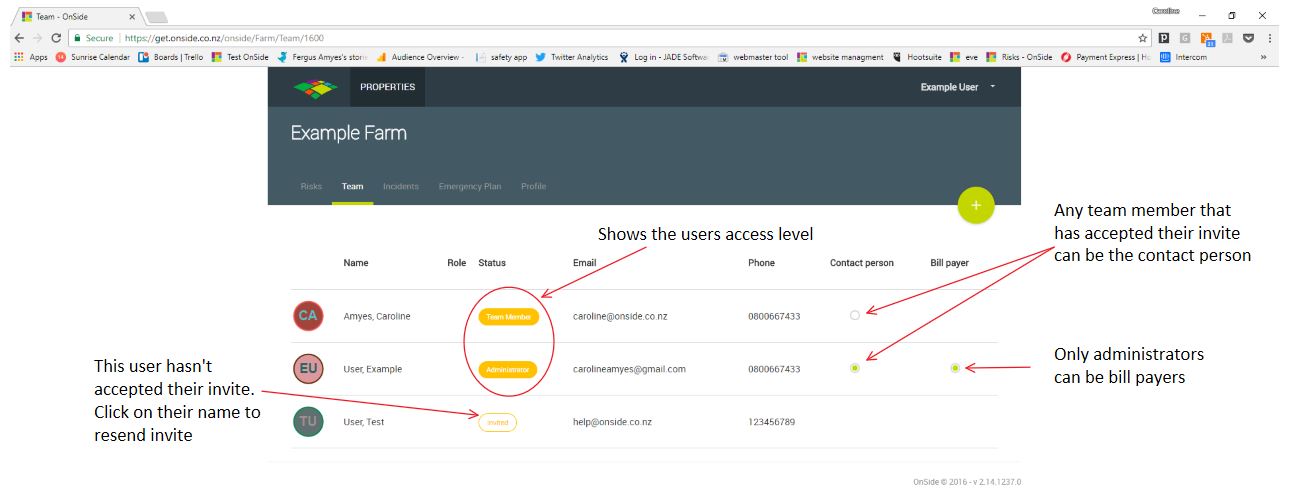Switch to the Incidents tab
1309x495 pixels.
tap(400, 186)
